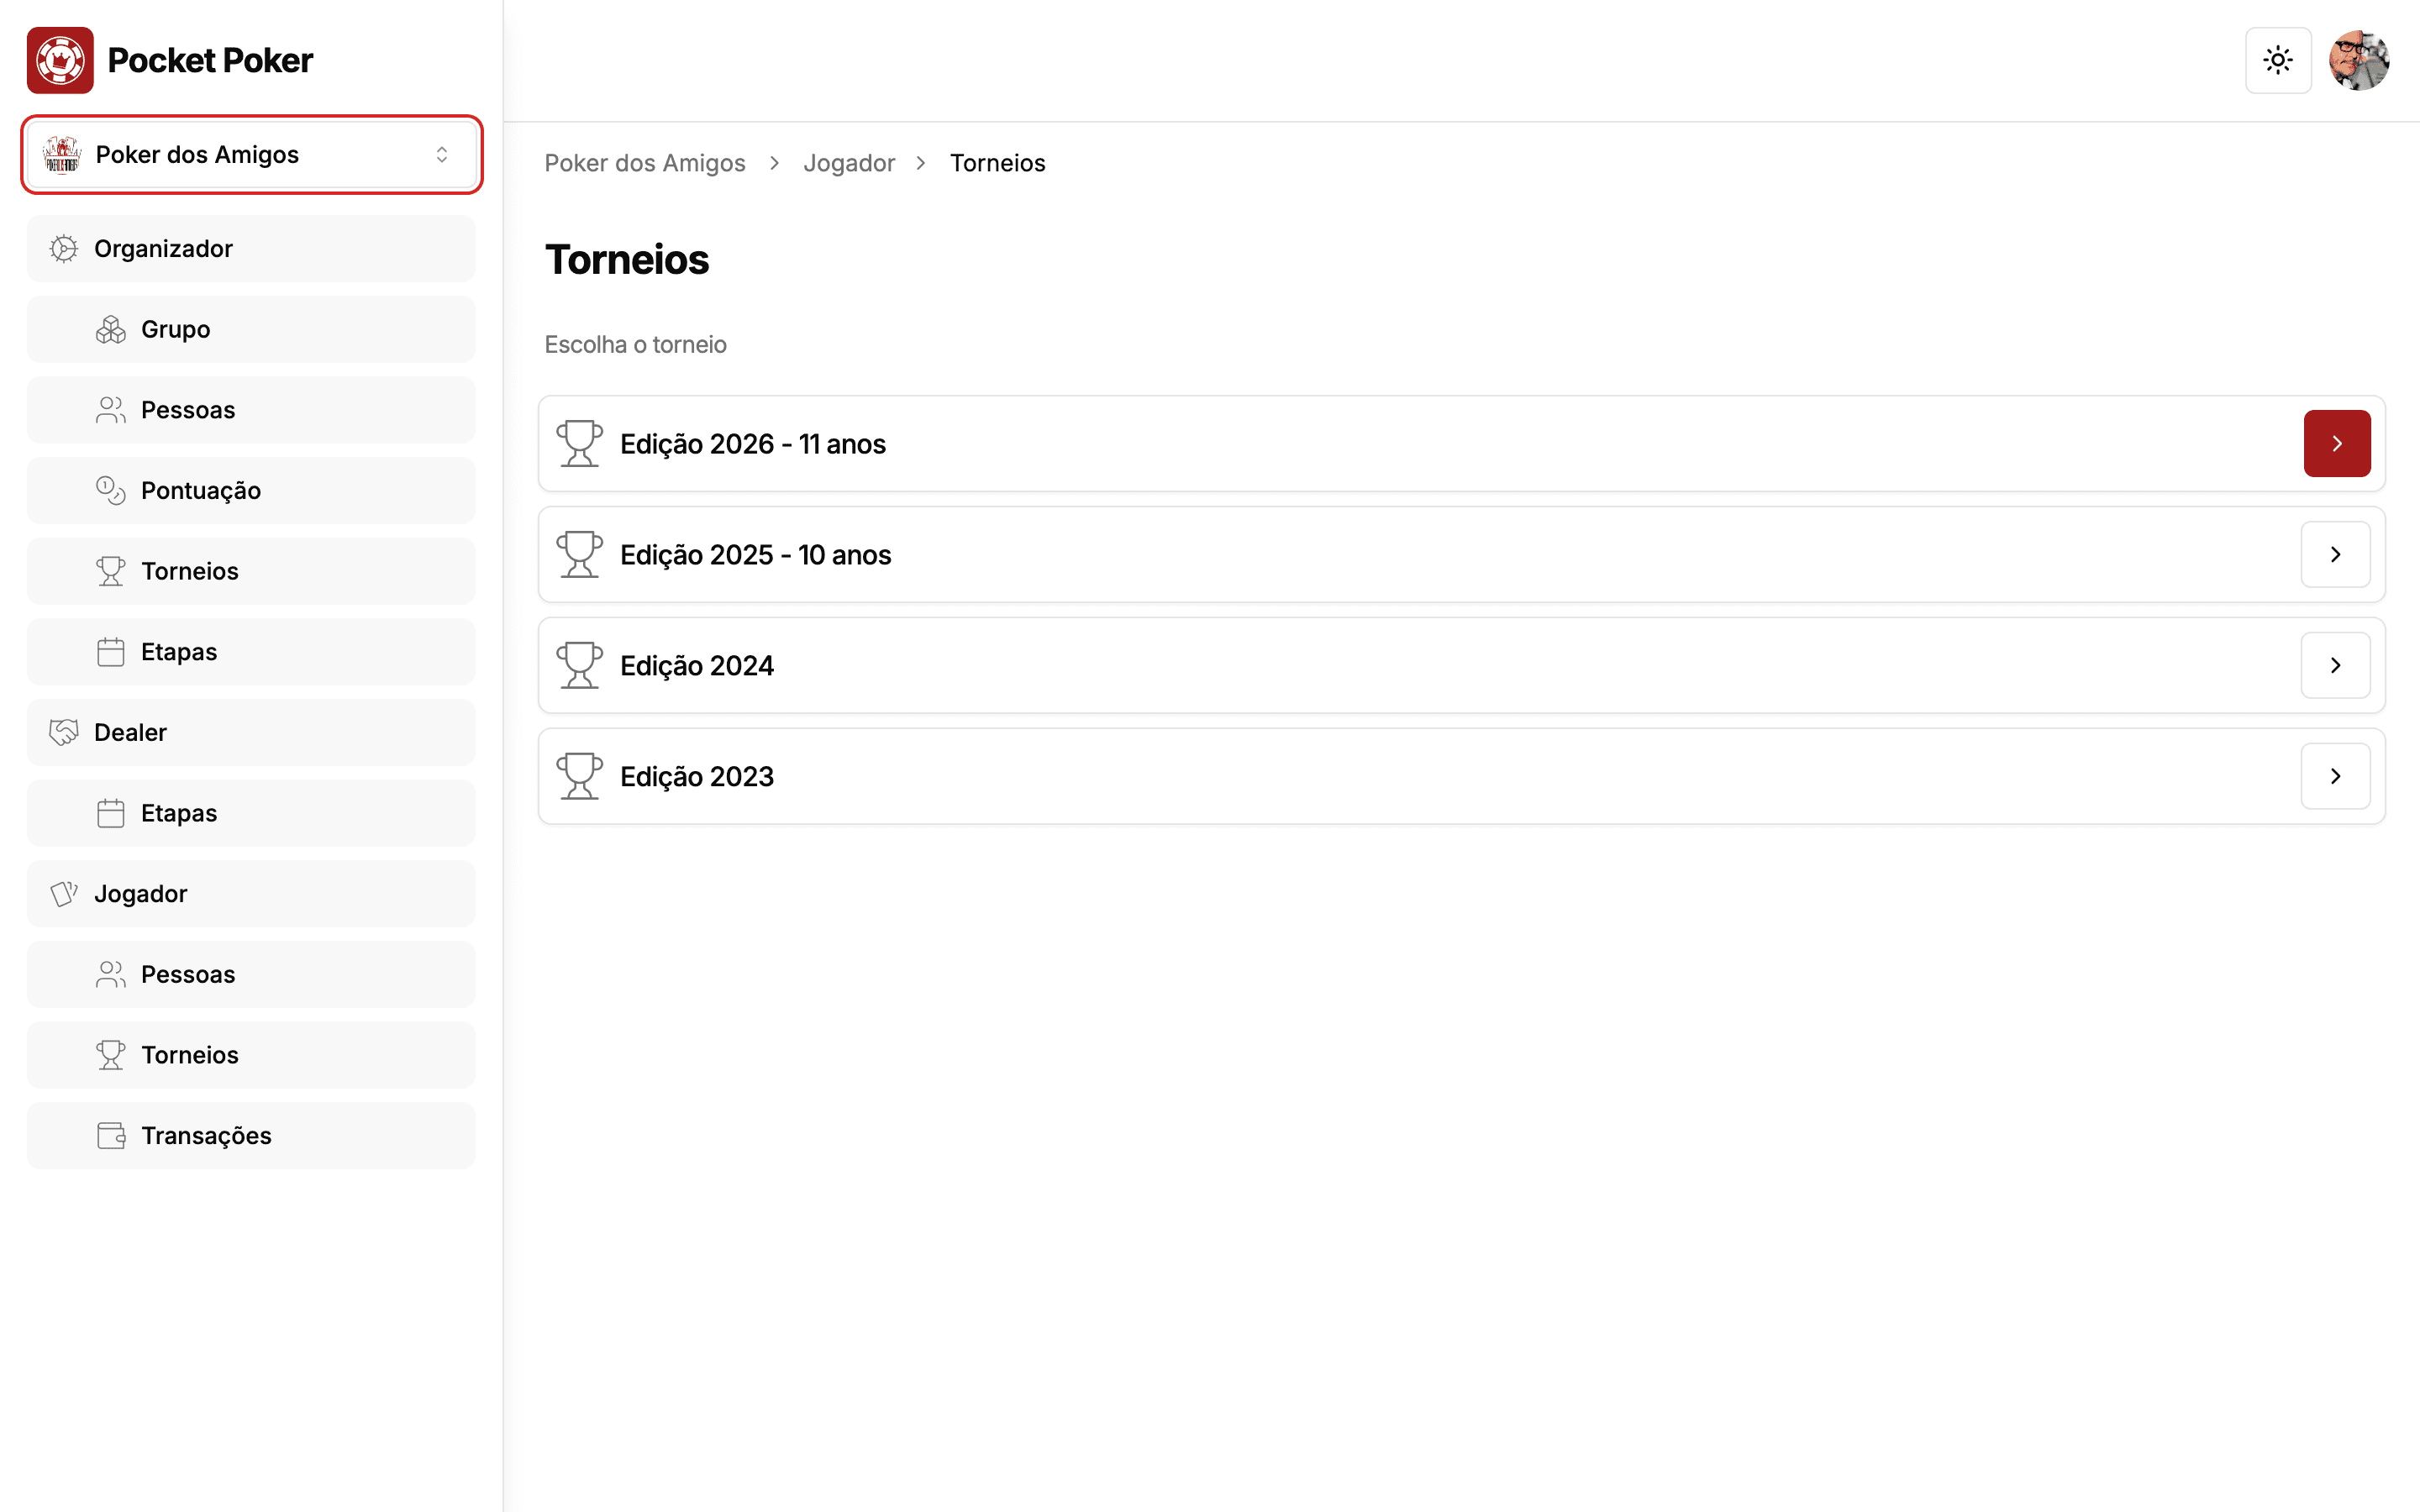
Task: Open the user avatar profile menu
Action: (2359, 60)
